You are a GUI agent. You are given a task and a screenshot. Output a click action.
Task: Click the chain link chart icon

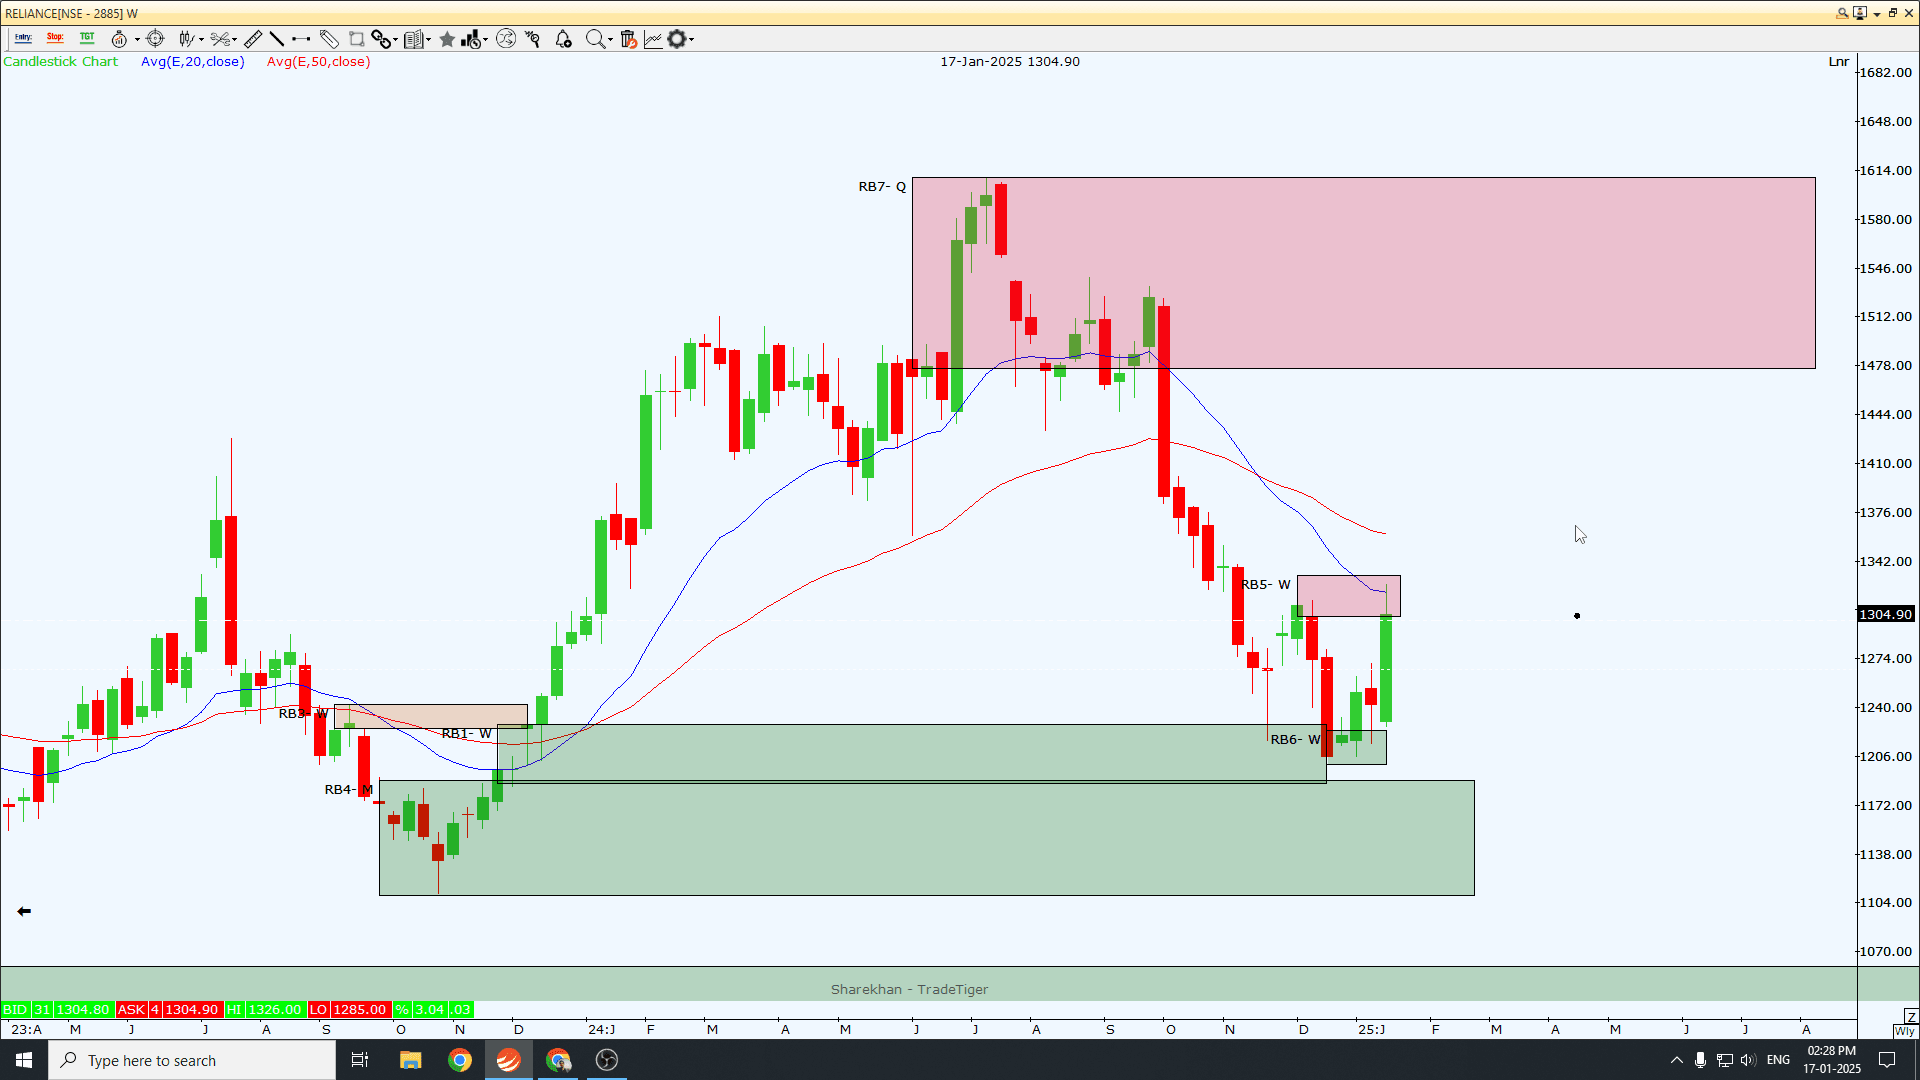pos(381,39)
